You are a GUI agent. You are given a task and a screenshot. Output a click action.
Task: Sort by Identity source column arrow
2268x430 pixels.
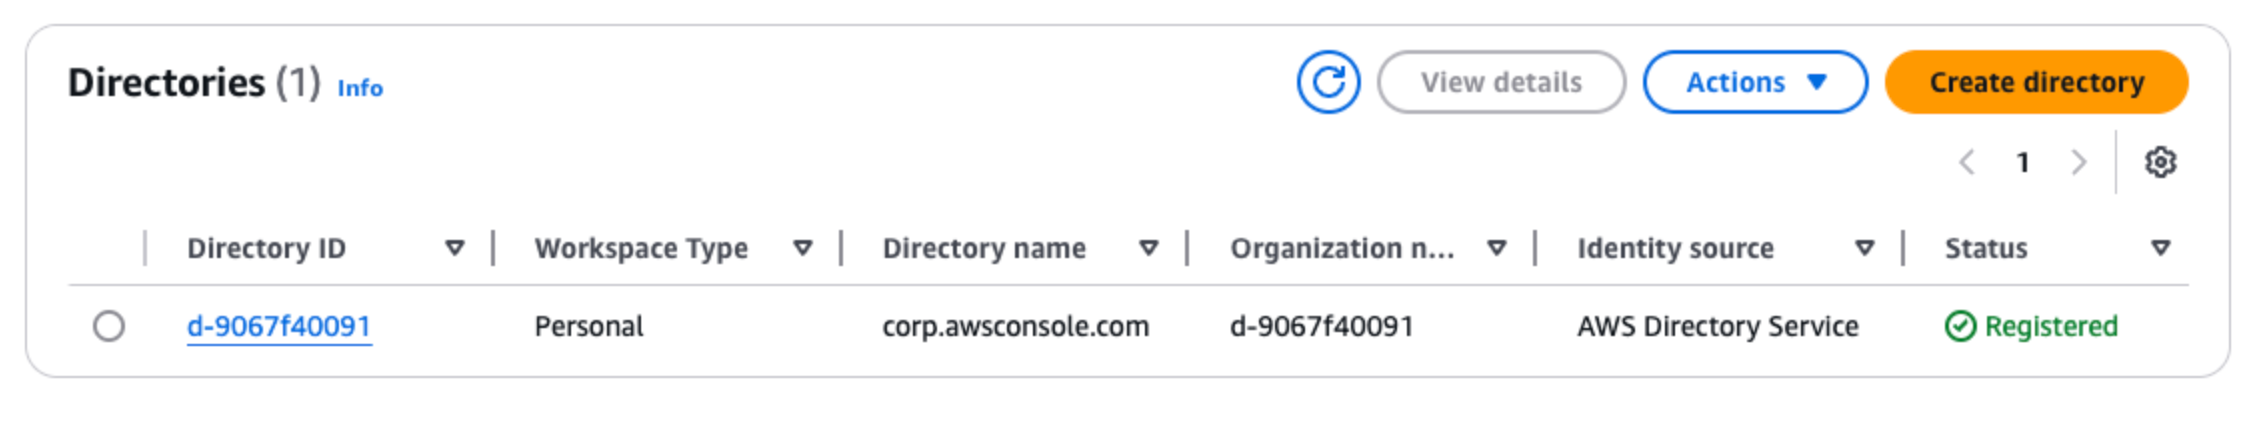coord(1864,248)
